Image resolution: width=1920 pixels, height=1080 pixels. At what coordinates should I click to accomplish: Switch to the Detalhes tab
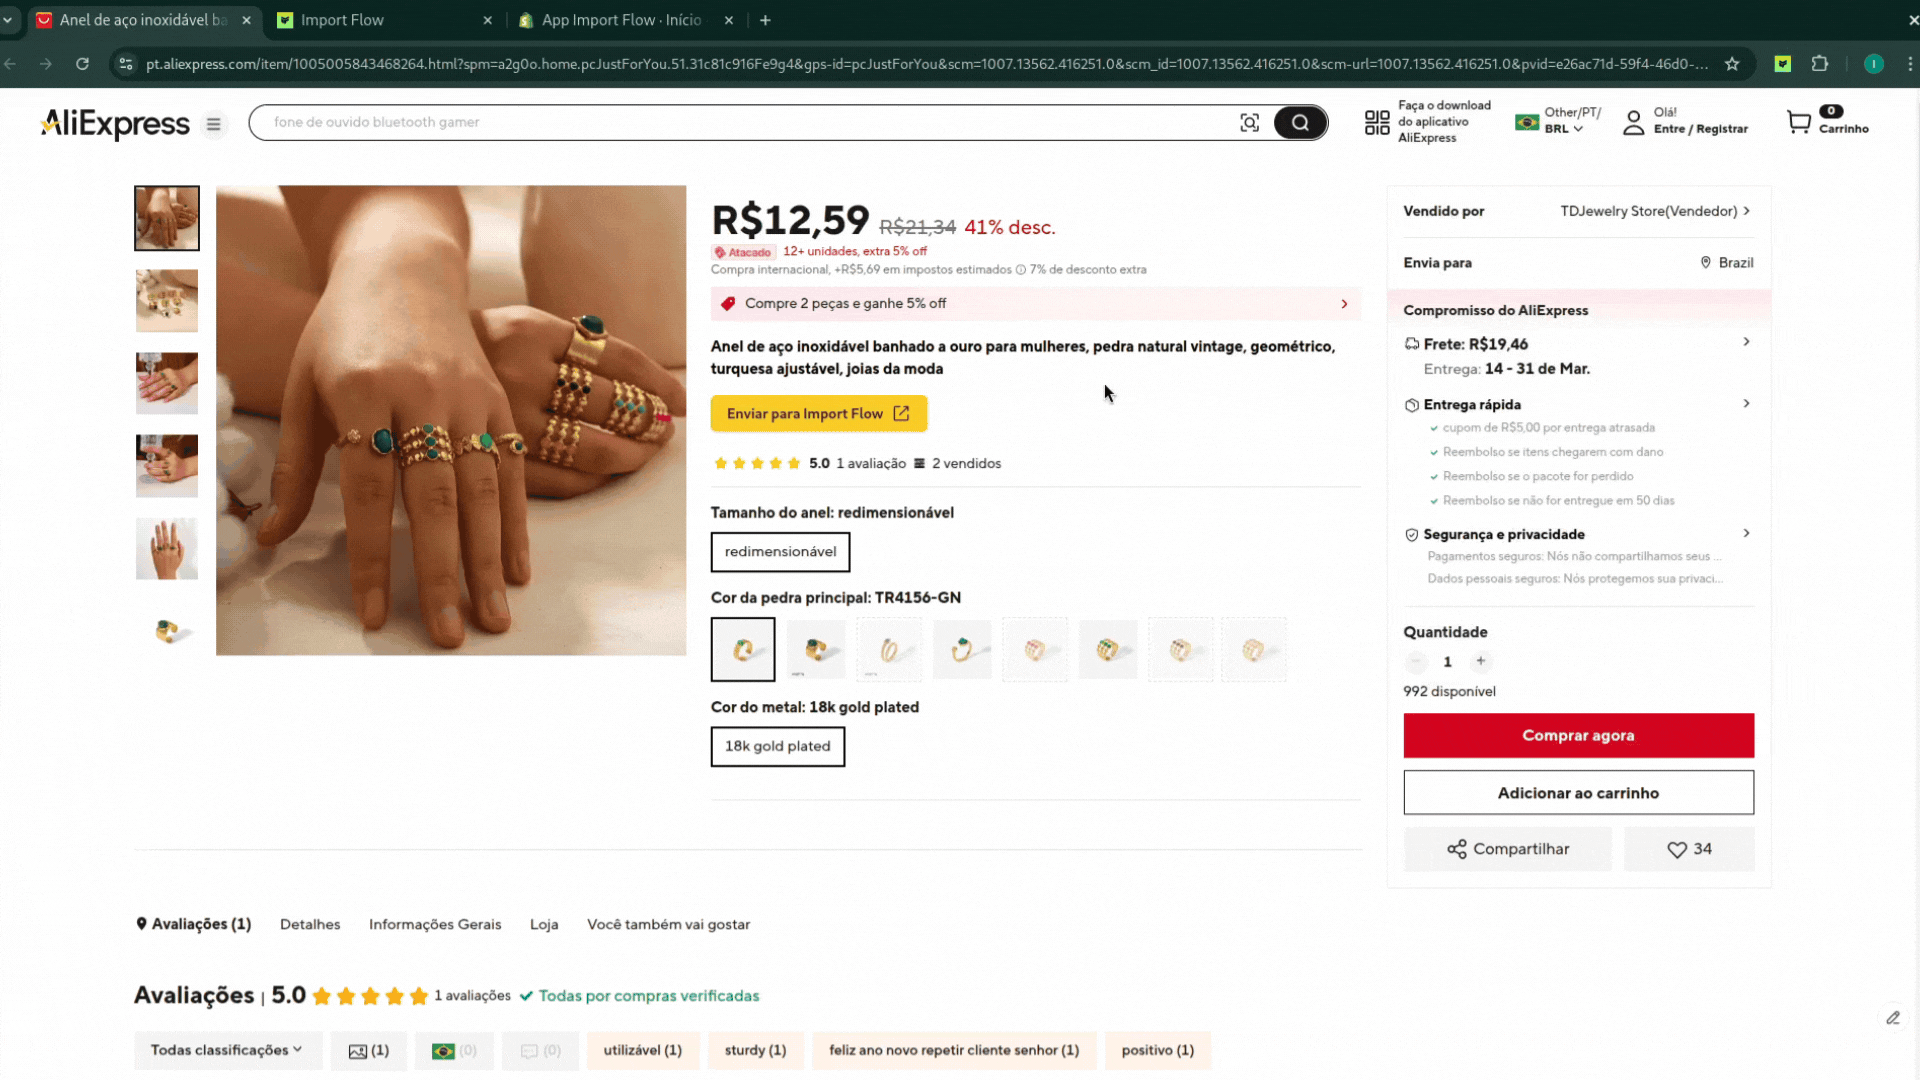[310, 924]
